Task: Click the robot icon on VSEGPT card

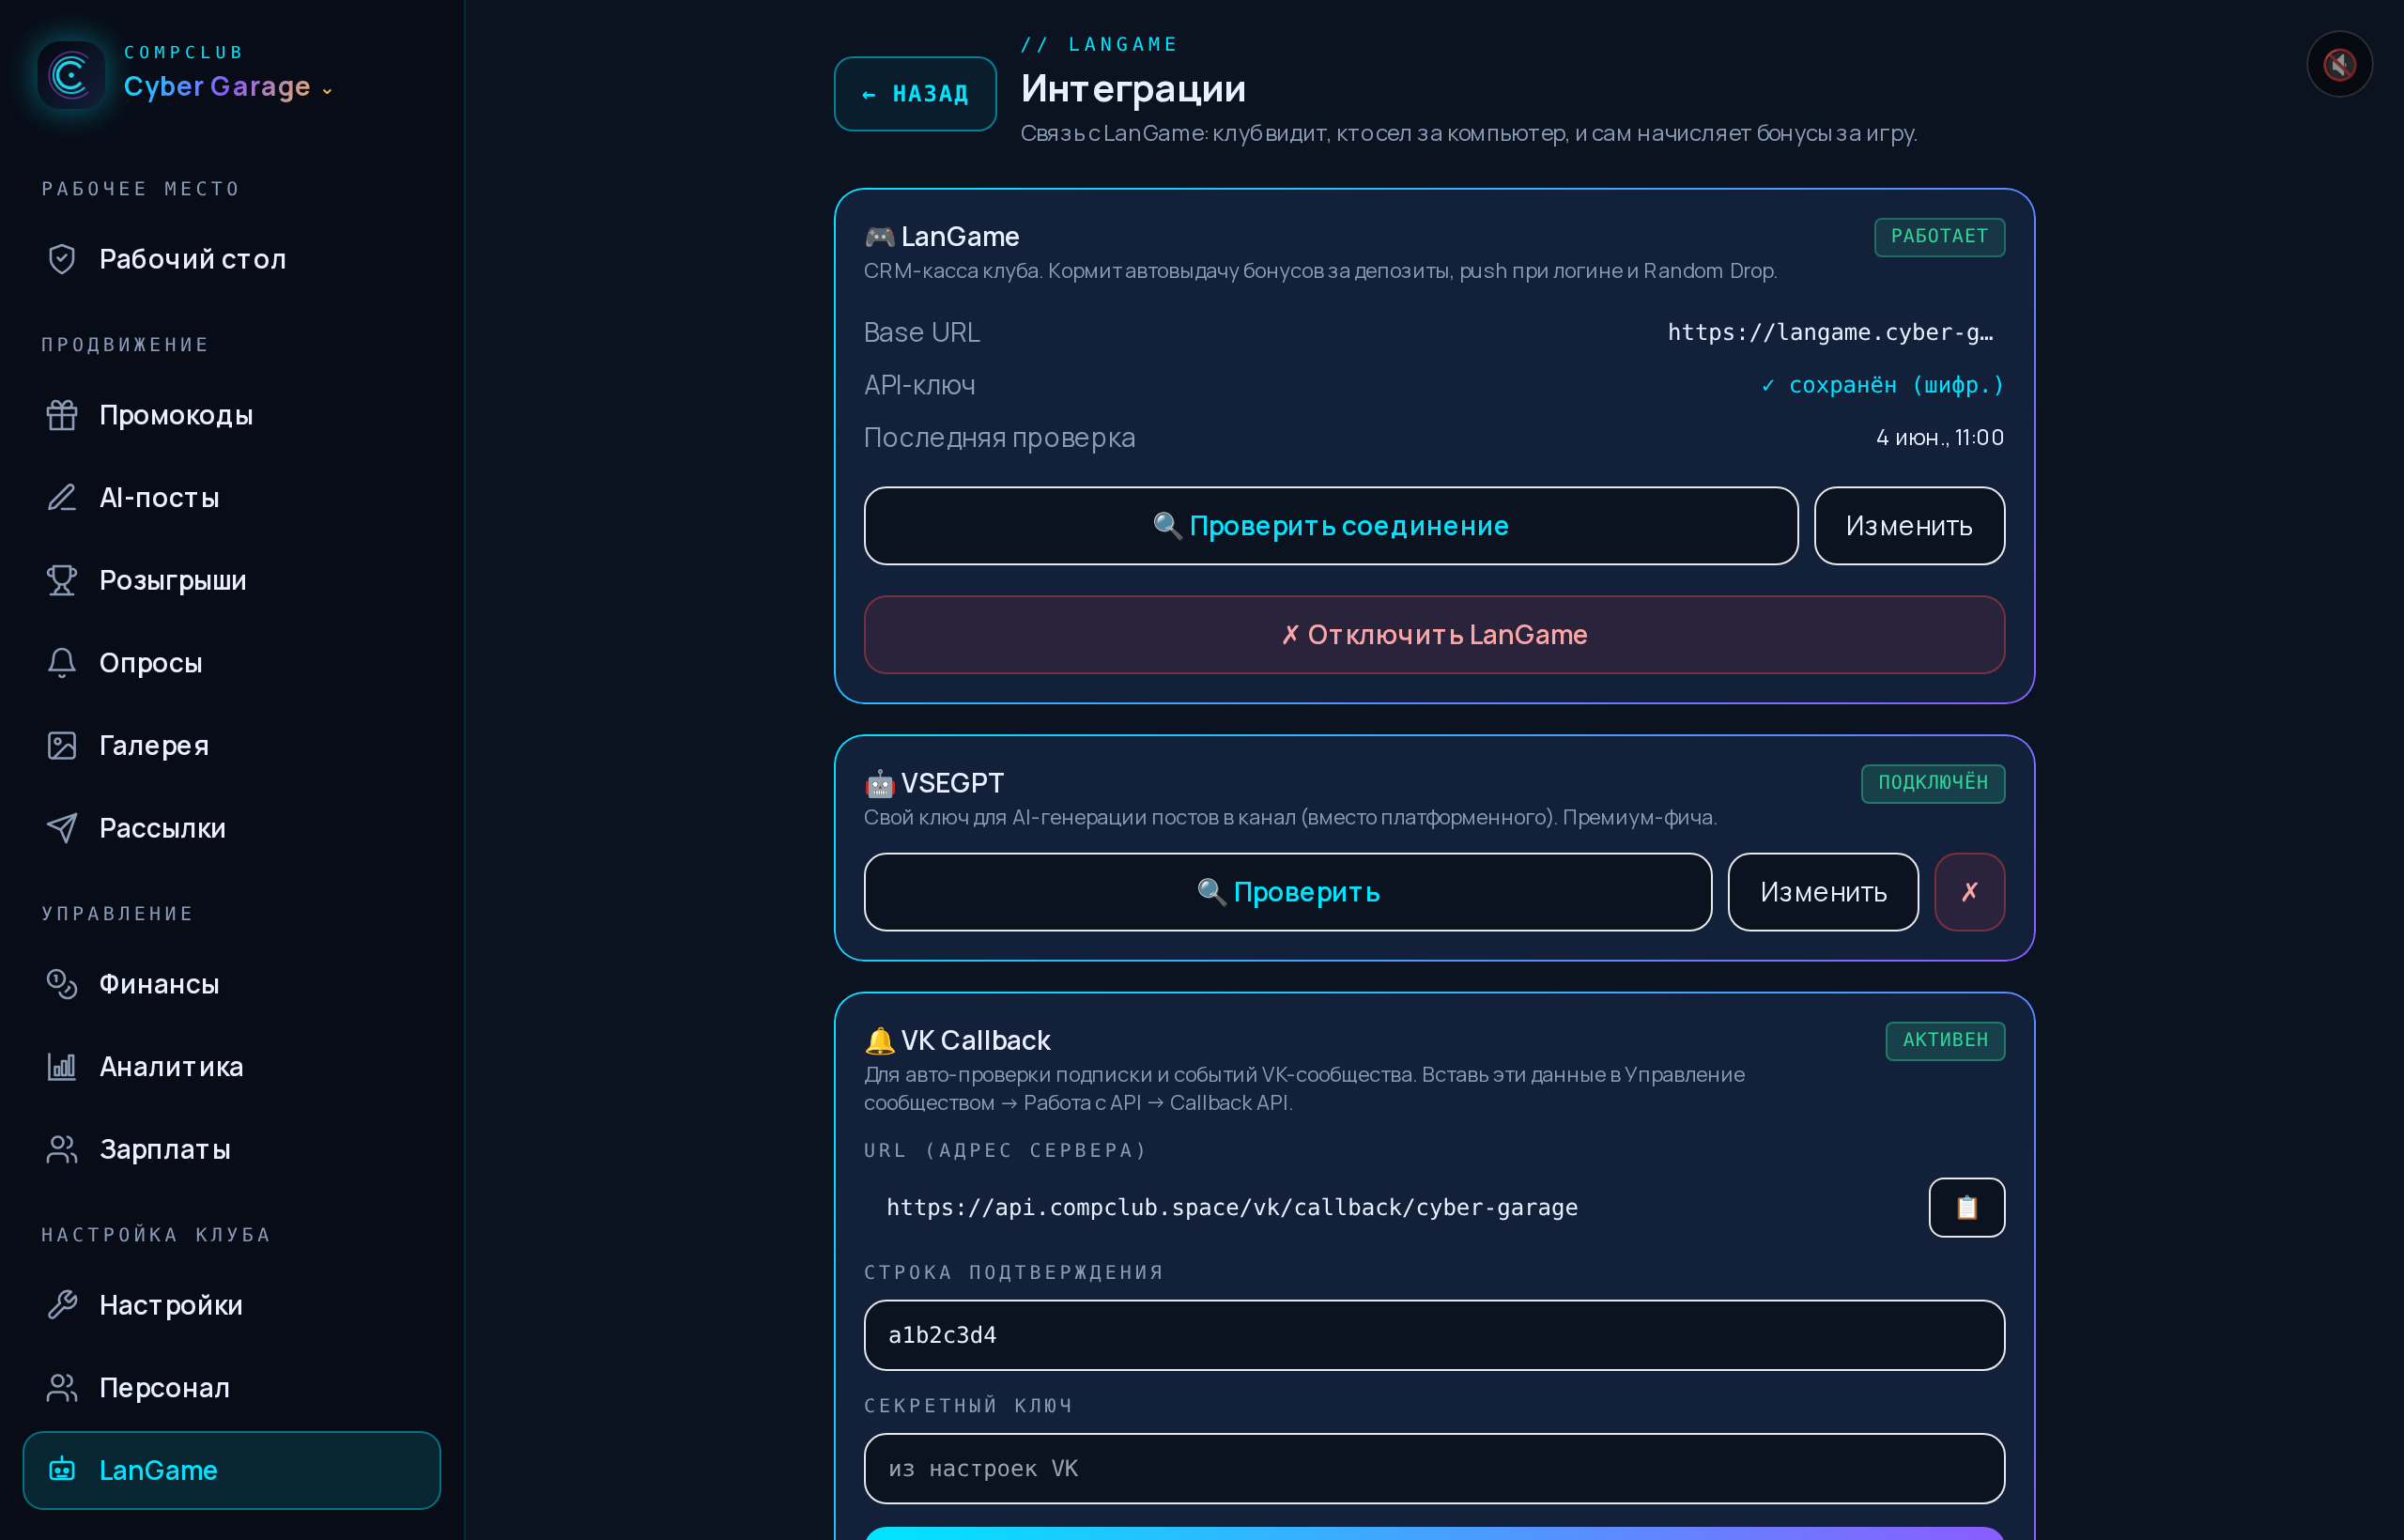Action: pyautogui.click(x=879, y=784)
